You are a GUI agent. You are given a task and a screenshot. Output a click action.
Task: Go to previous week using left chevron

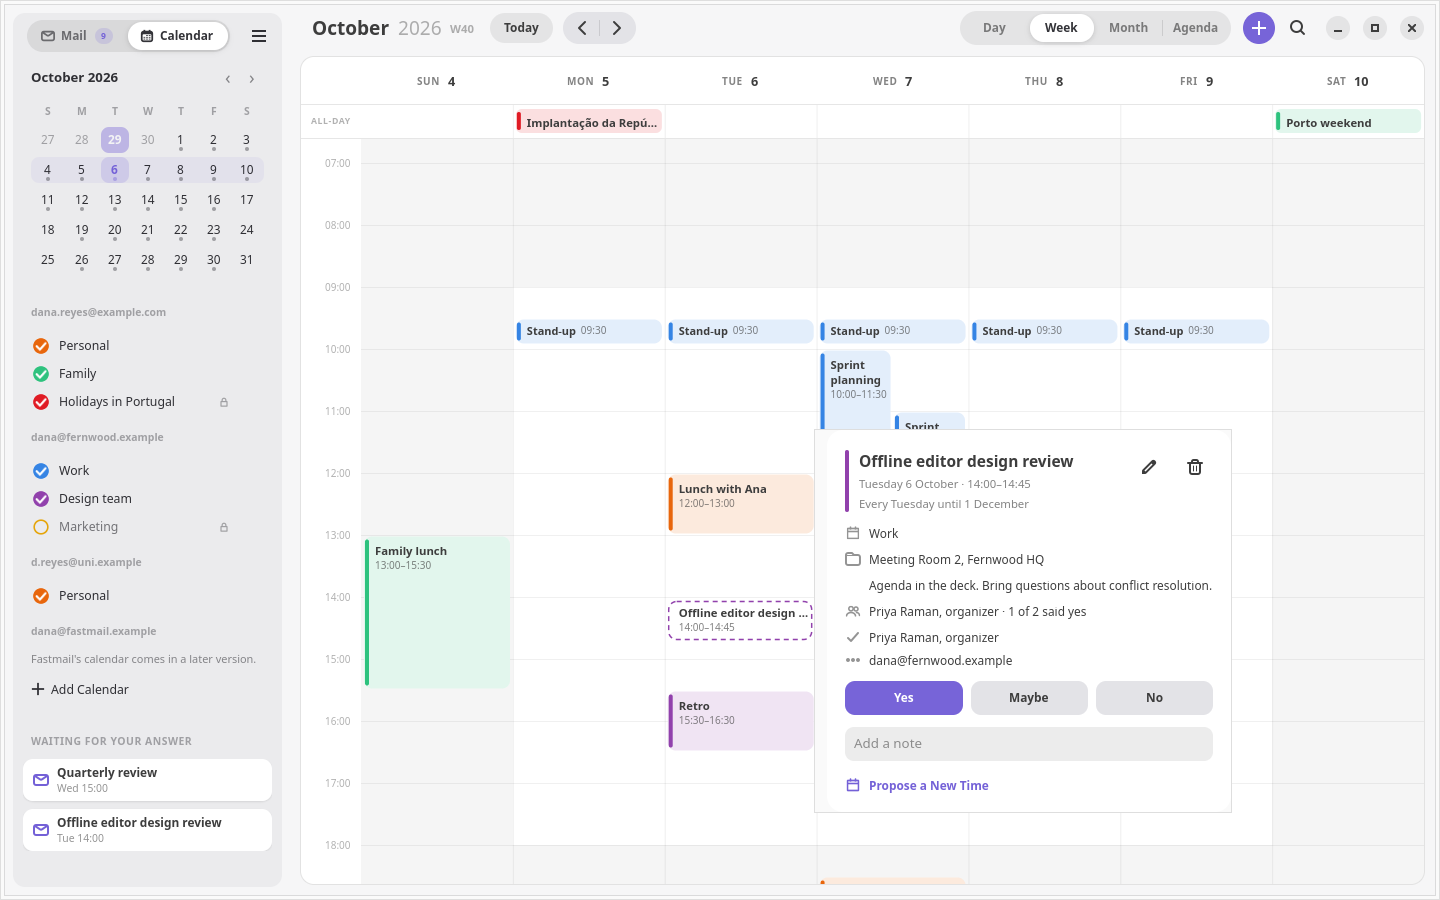[x=582, y=28]
